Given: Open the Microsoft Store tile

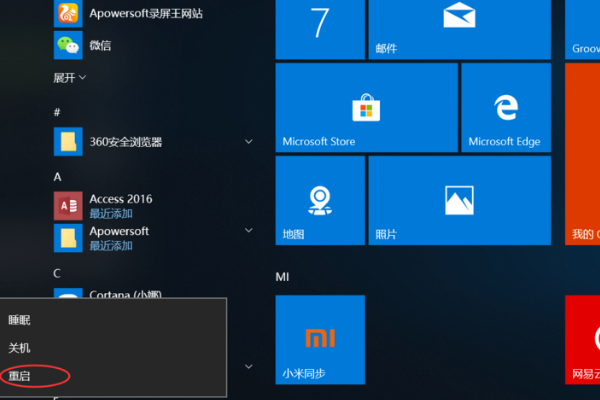Looking at the screenshot, I should (x=367, y=108).
